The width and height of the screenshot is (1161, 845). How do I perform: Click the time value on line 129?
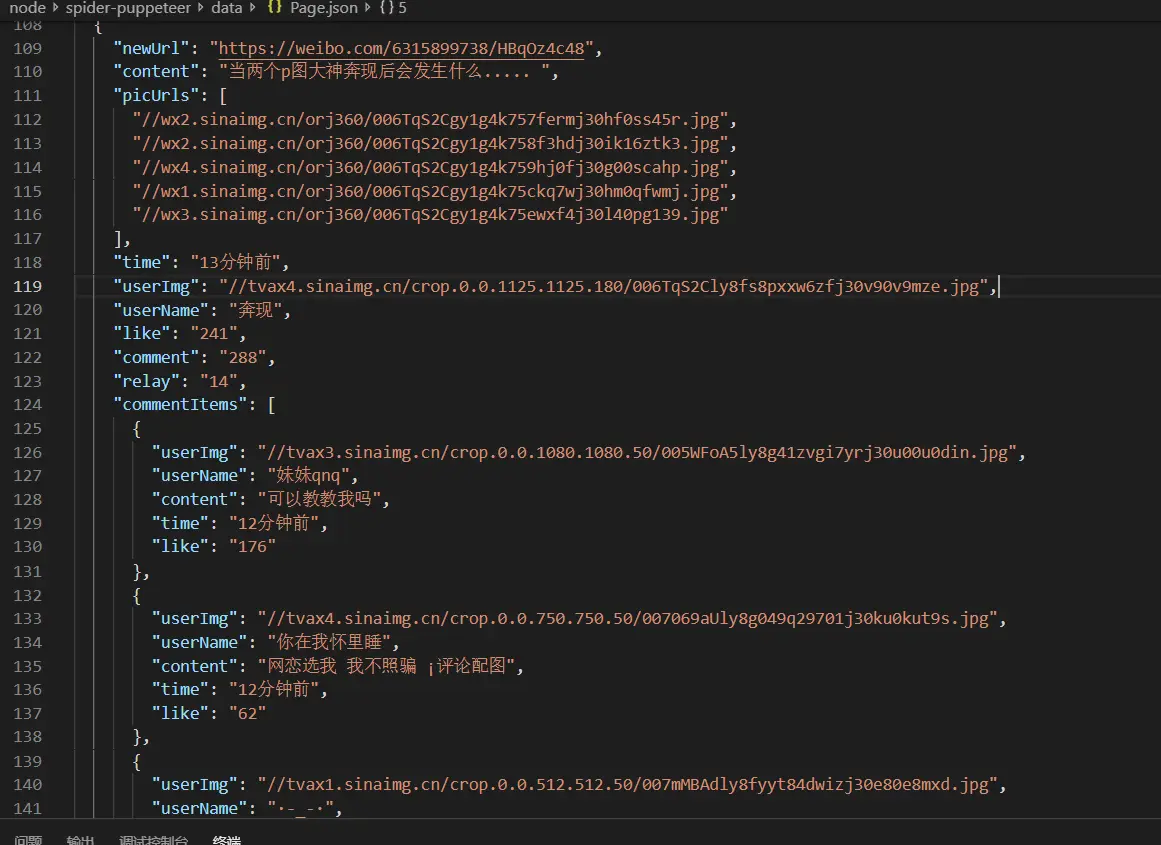tap(274, 523)
